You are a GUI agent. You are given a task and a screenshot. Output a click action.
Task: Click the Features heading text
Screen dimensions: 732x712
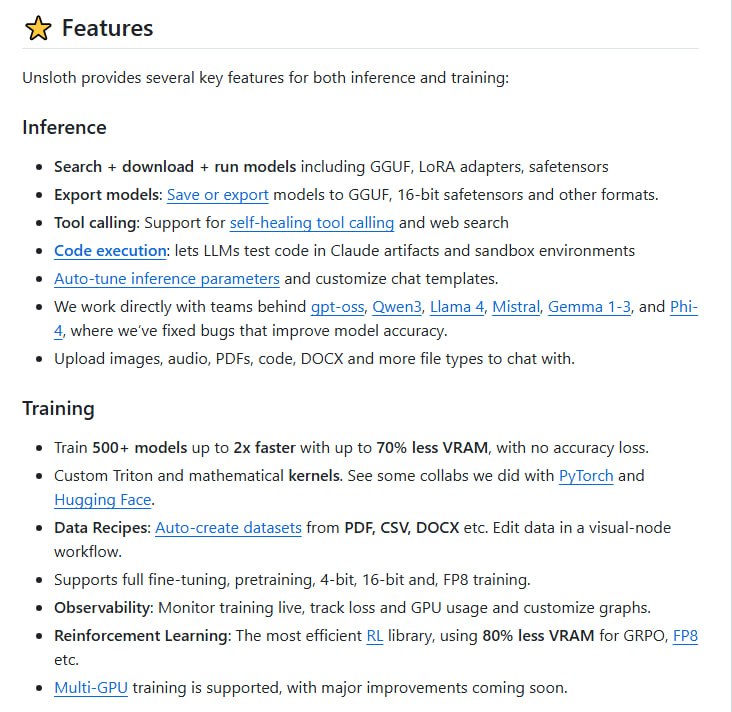(107, 29)
